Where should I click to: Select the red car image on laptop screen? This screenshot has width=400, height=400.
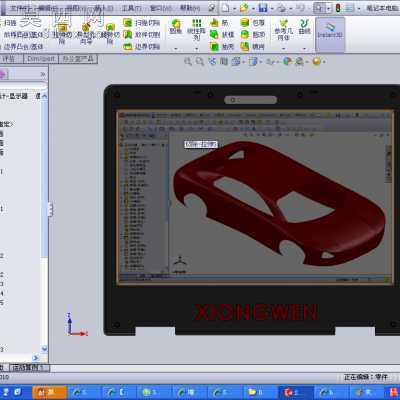279,203
